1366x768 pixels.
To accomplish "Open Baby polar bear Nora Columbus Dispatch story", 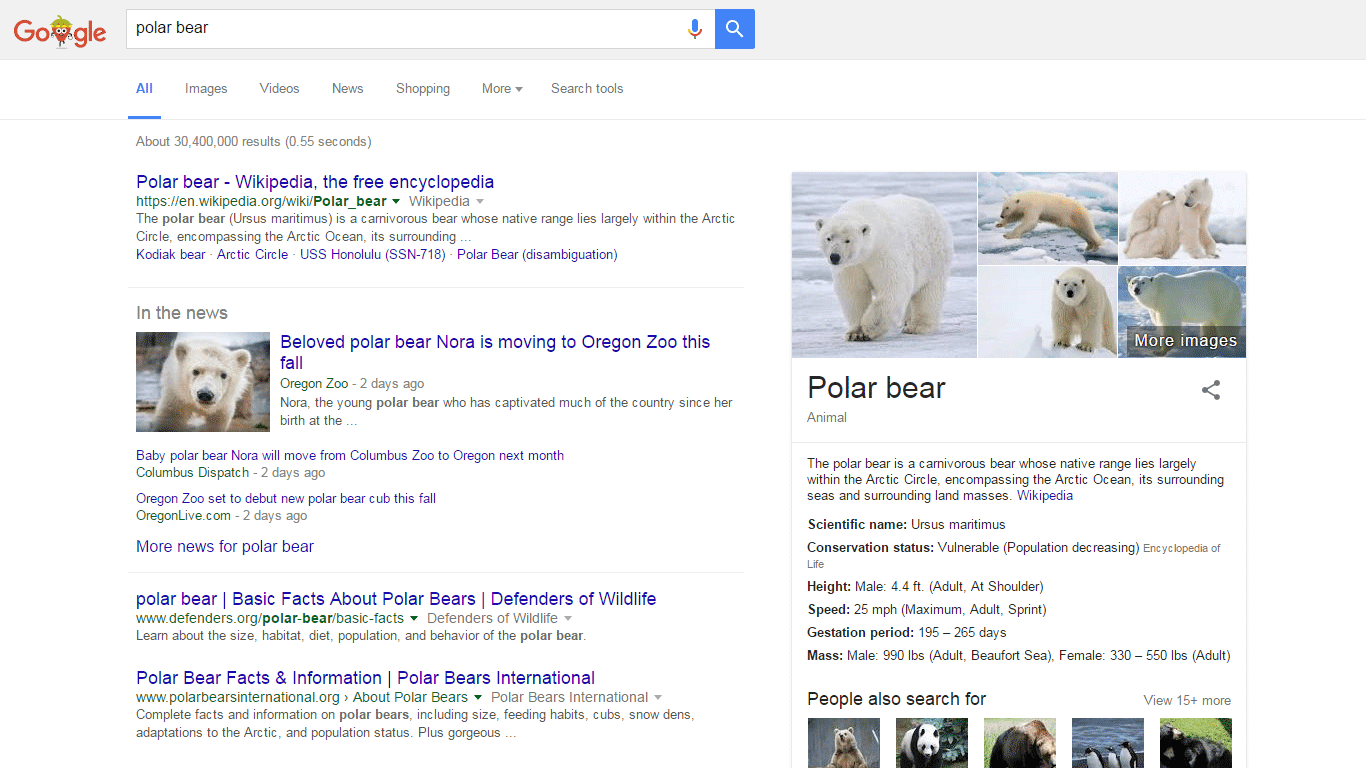I will point(350,456).
